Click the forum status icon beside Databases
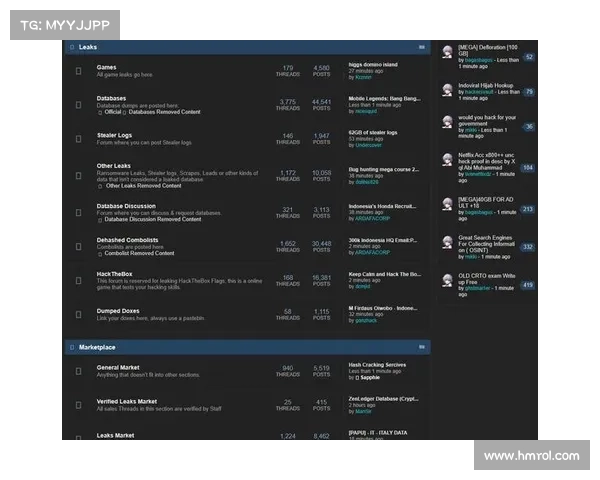The width and height of the screenshot is (600, 480). (x=78, y=105)
